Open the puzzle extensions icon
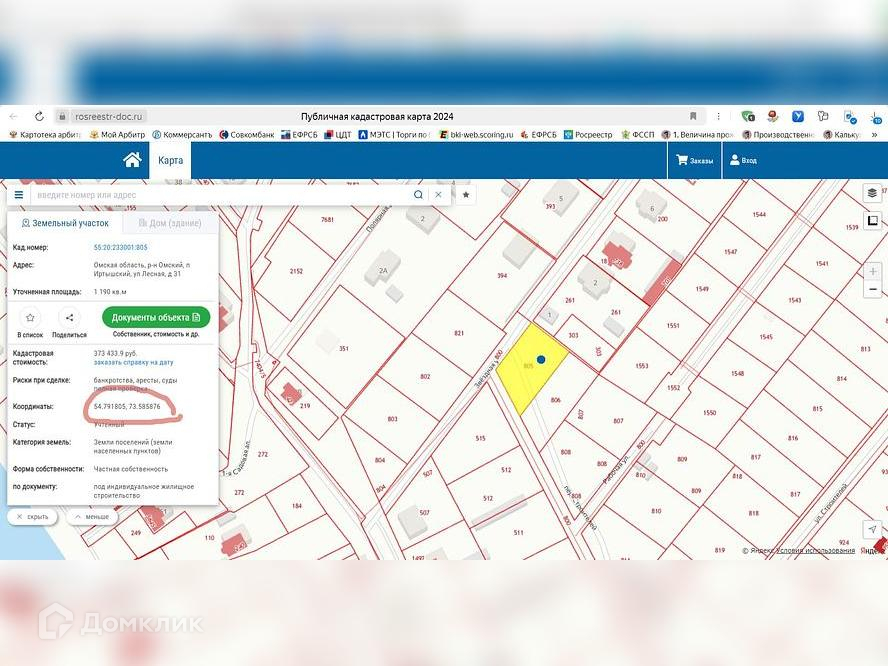The image size is (888, 666). [x=823, y=116]
